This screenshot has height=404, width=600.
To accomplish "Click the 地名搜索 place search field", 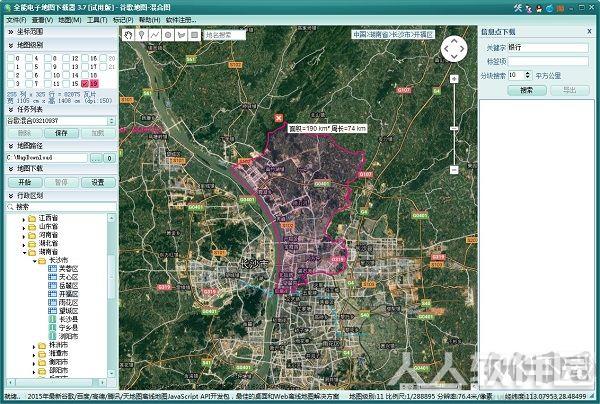I will pyautogui.click(x=224, y=35).
